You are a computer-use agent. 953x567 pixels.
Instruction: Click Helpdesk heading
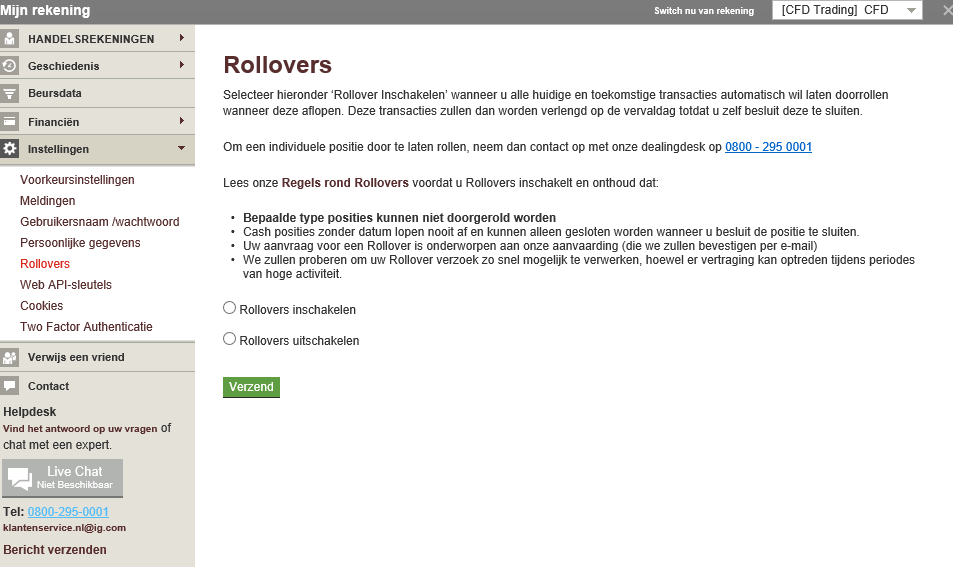(x=29, y=411)
